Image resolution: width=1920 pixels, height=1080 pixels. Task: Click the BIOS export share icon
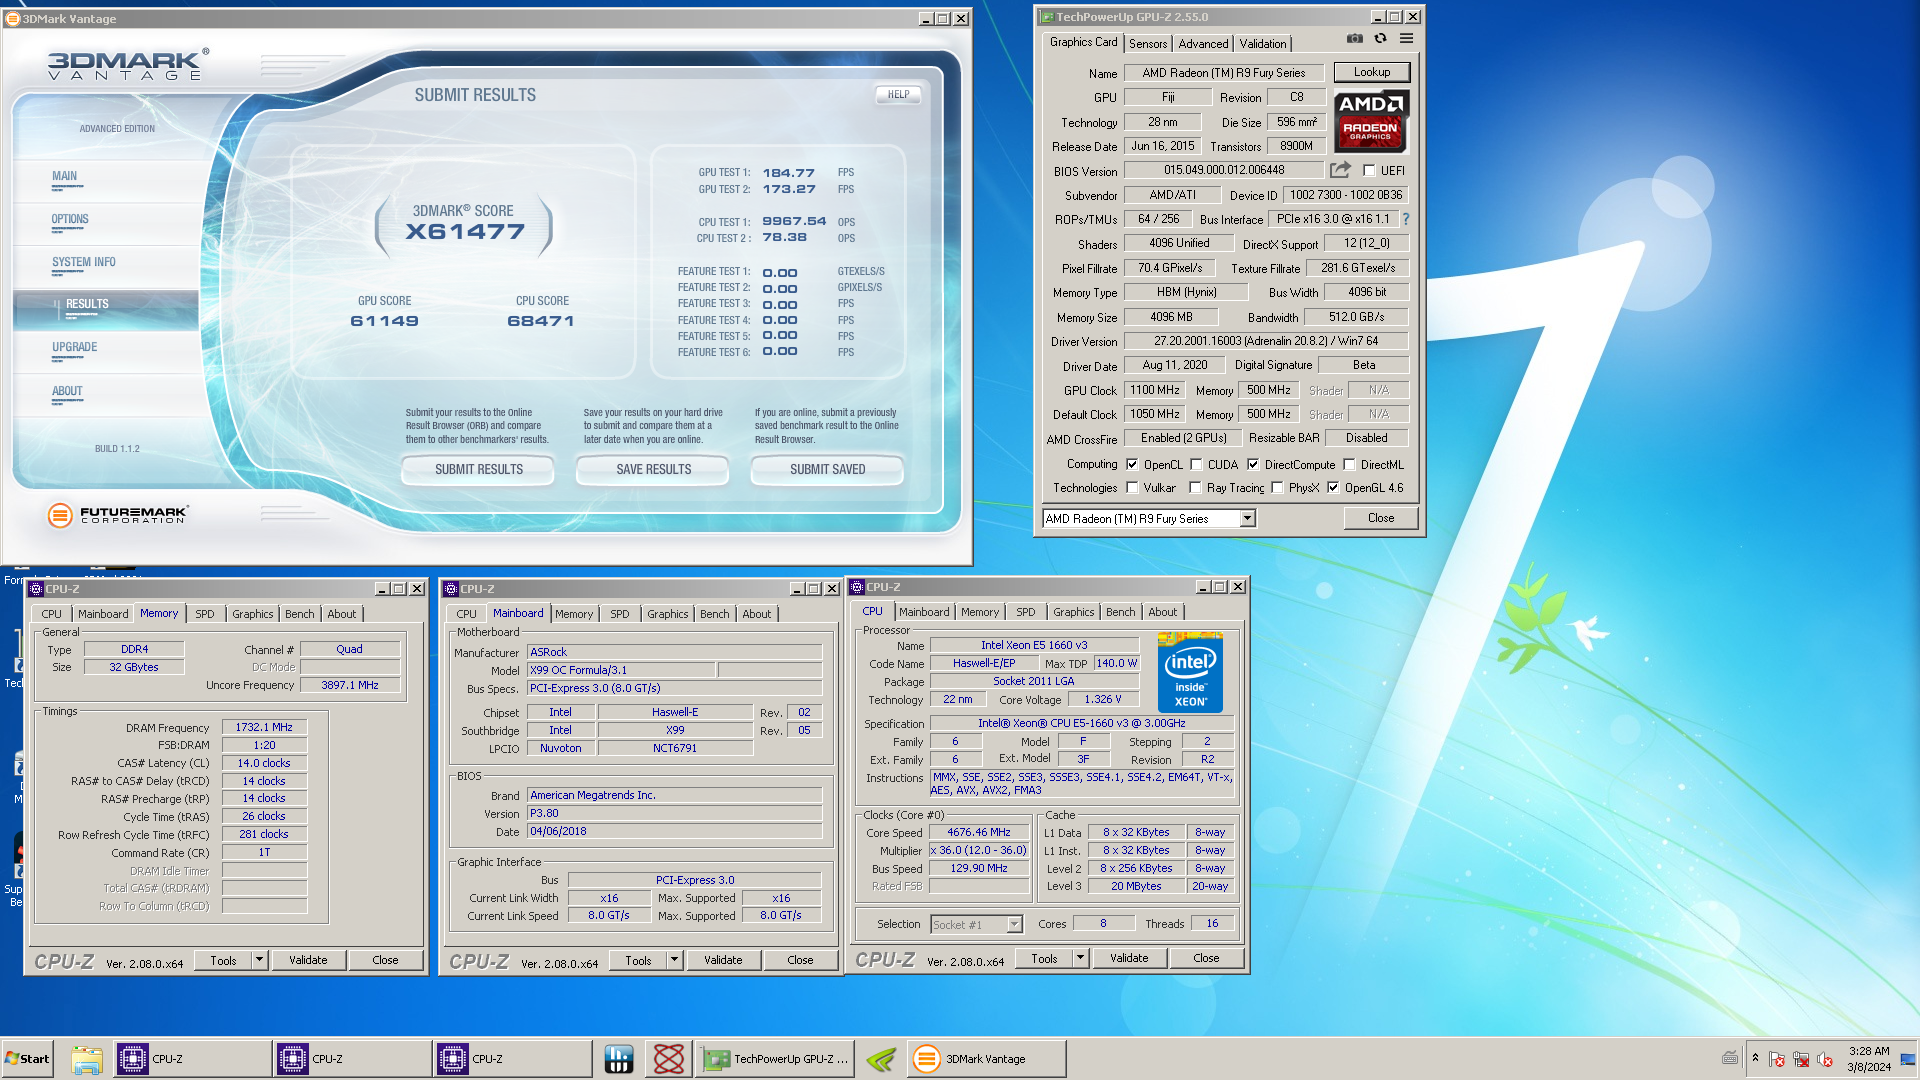tap(1340, 170)
